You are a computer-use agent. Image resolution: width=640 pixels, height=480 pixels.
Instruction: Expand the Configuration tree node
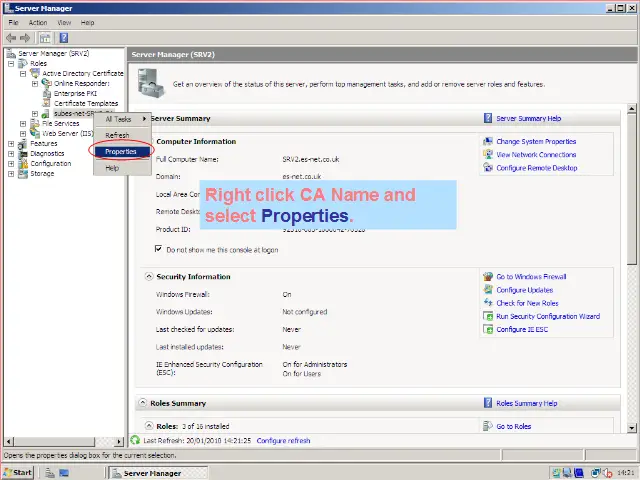tap(11, 164)
